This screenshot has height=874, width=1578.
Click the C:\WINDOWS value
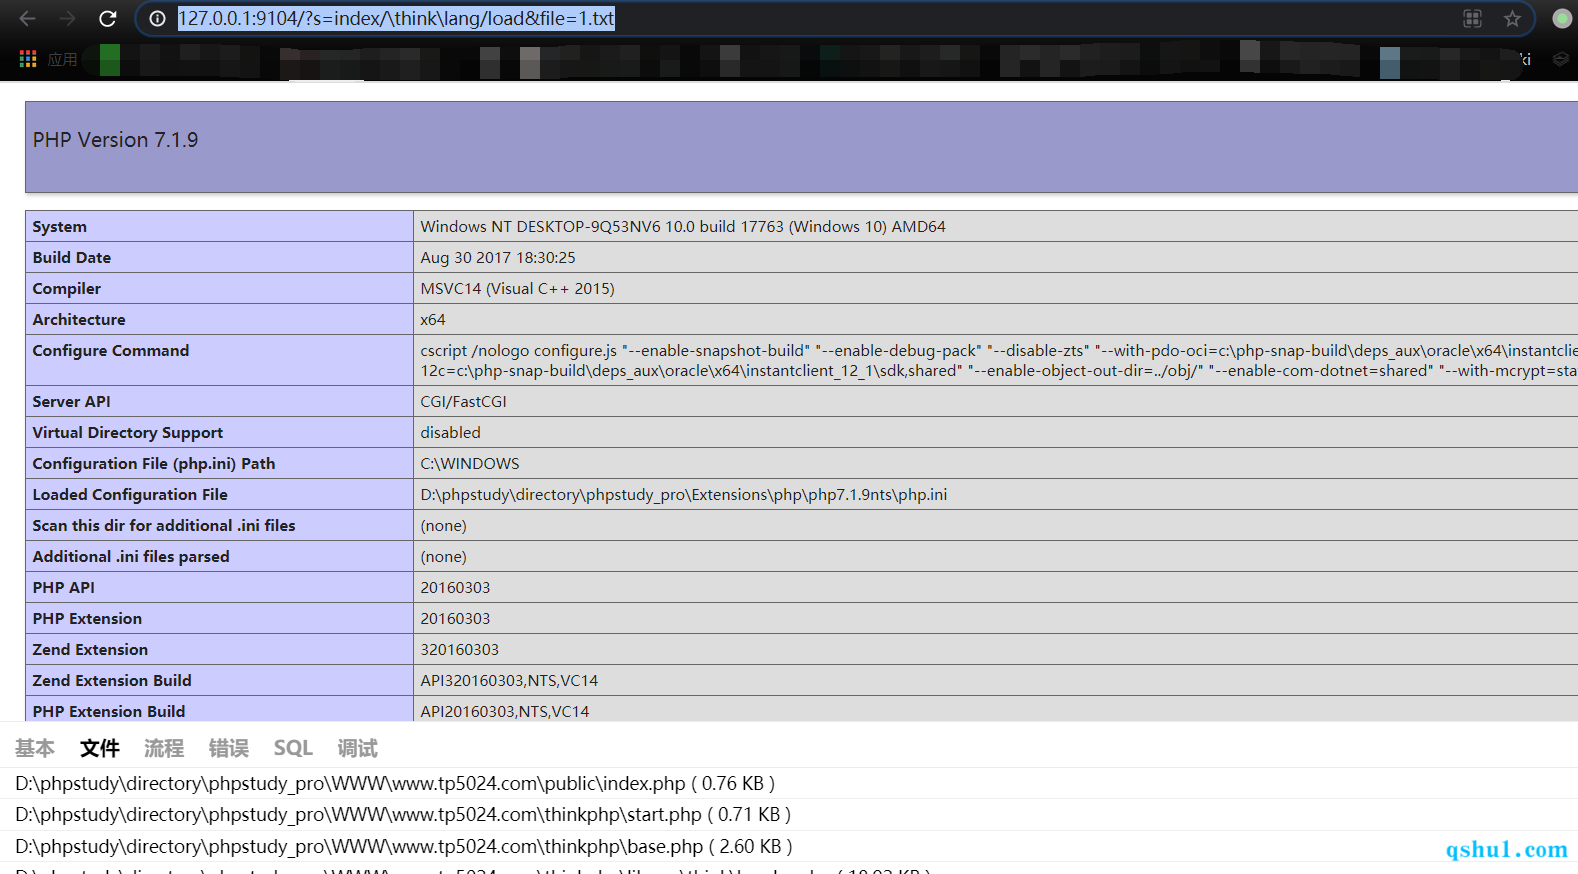[x=470, y=464]
